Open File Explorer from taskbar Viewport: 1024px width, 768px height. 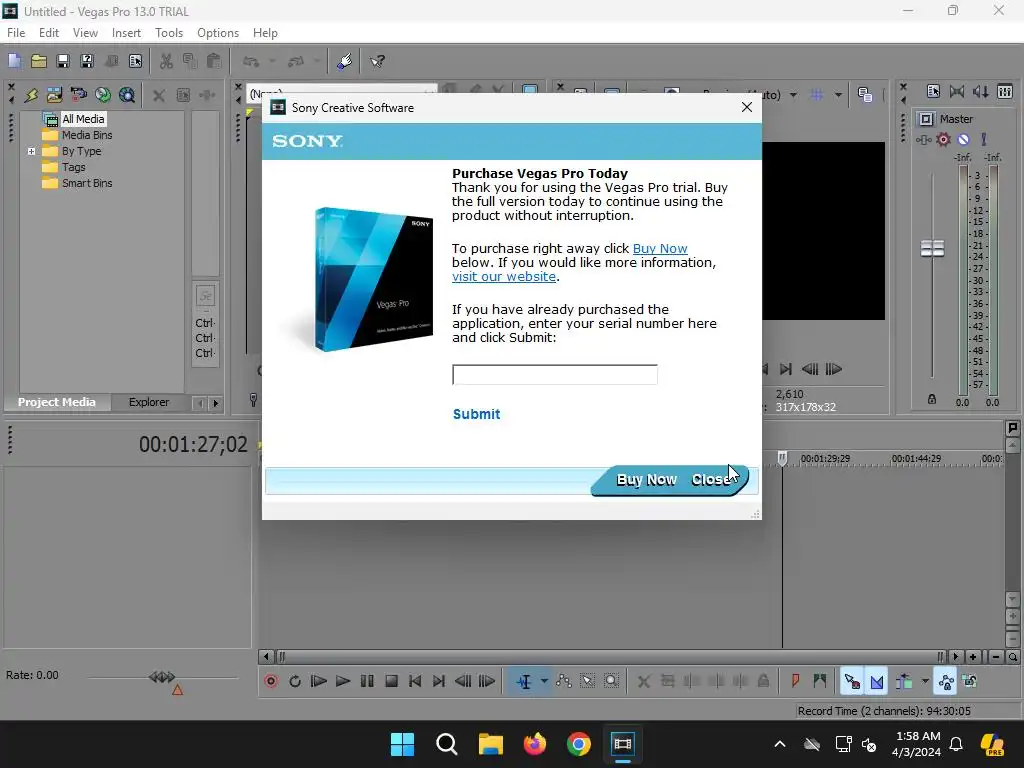pos(490,744)
